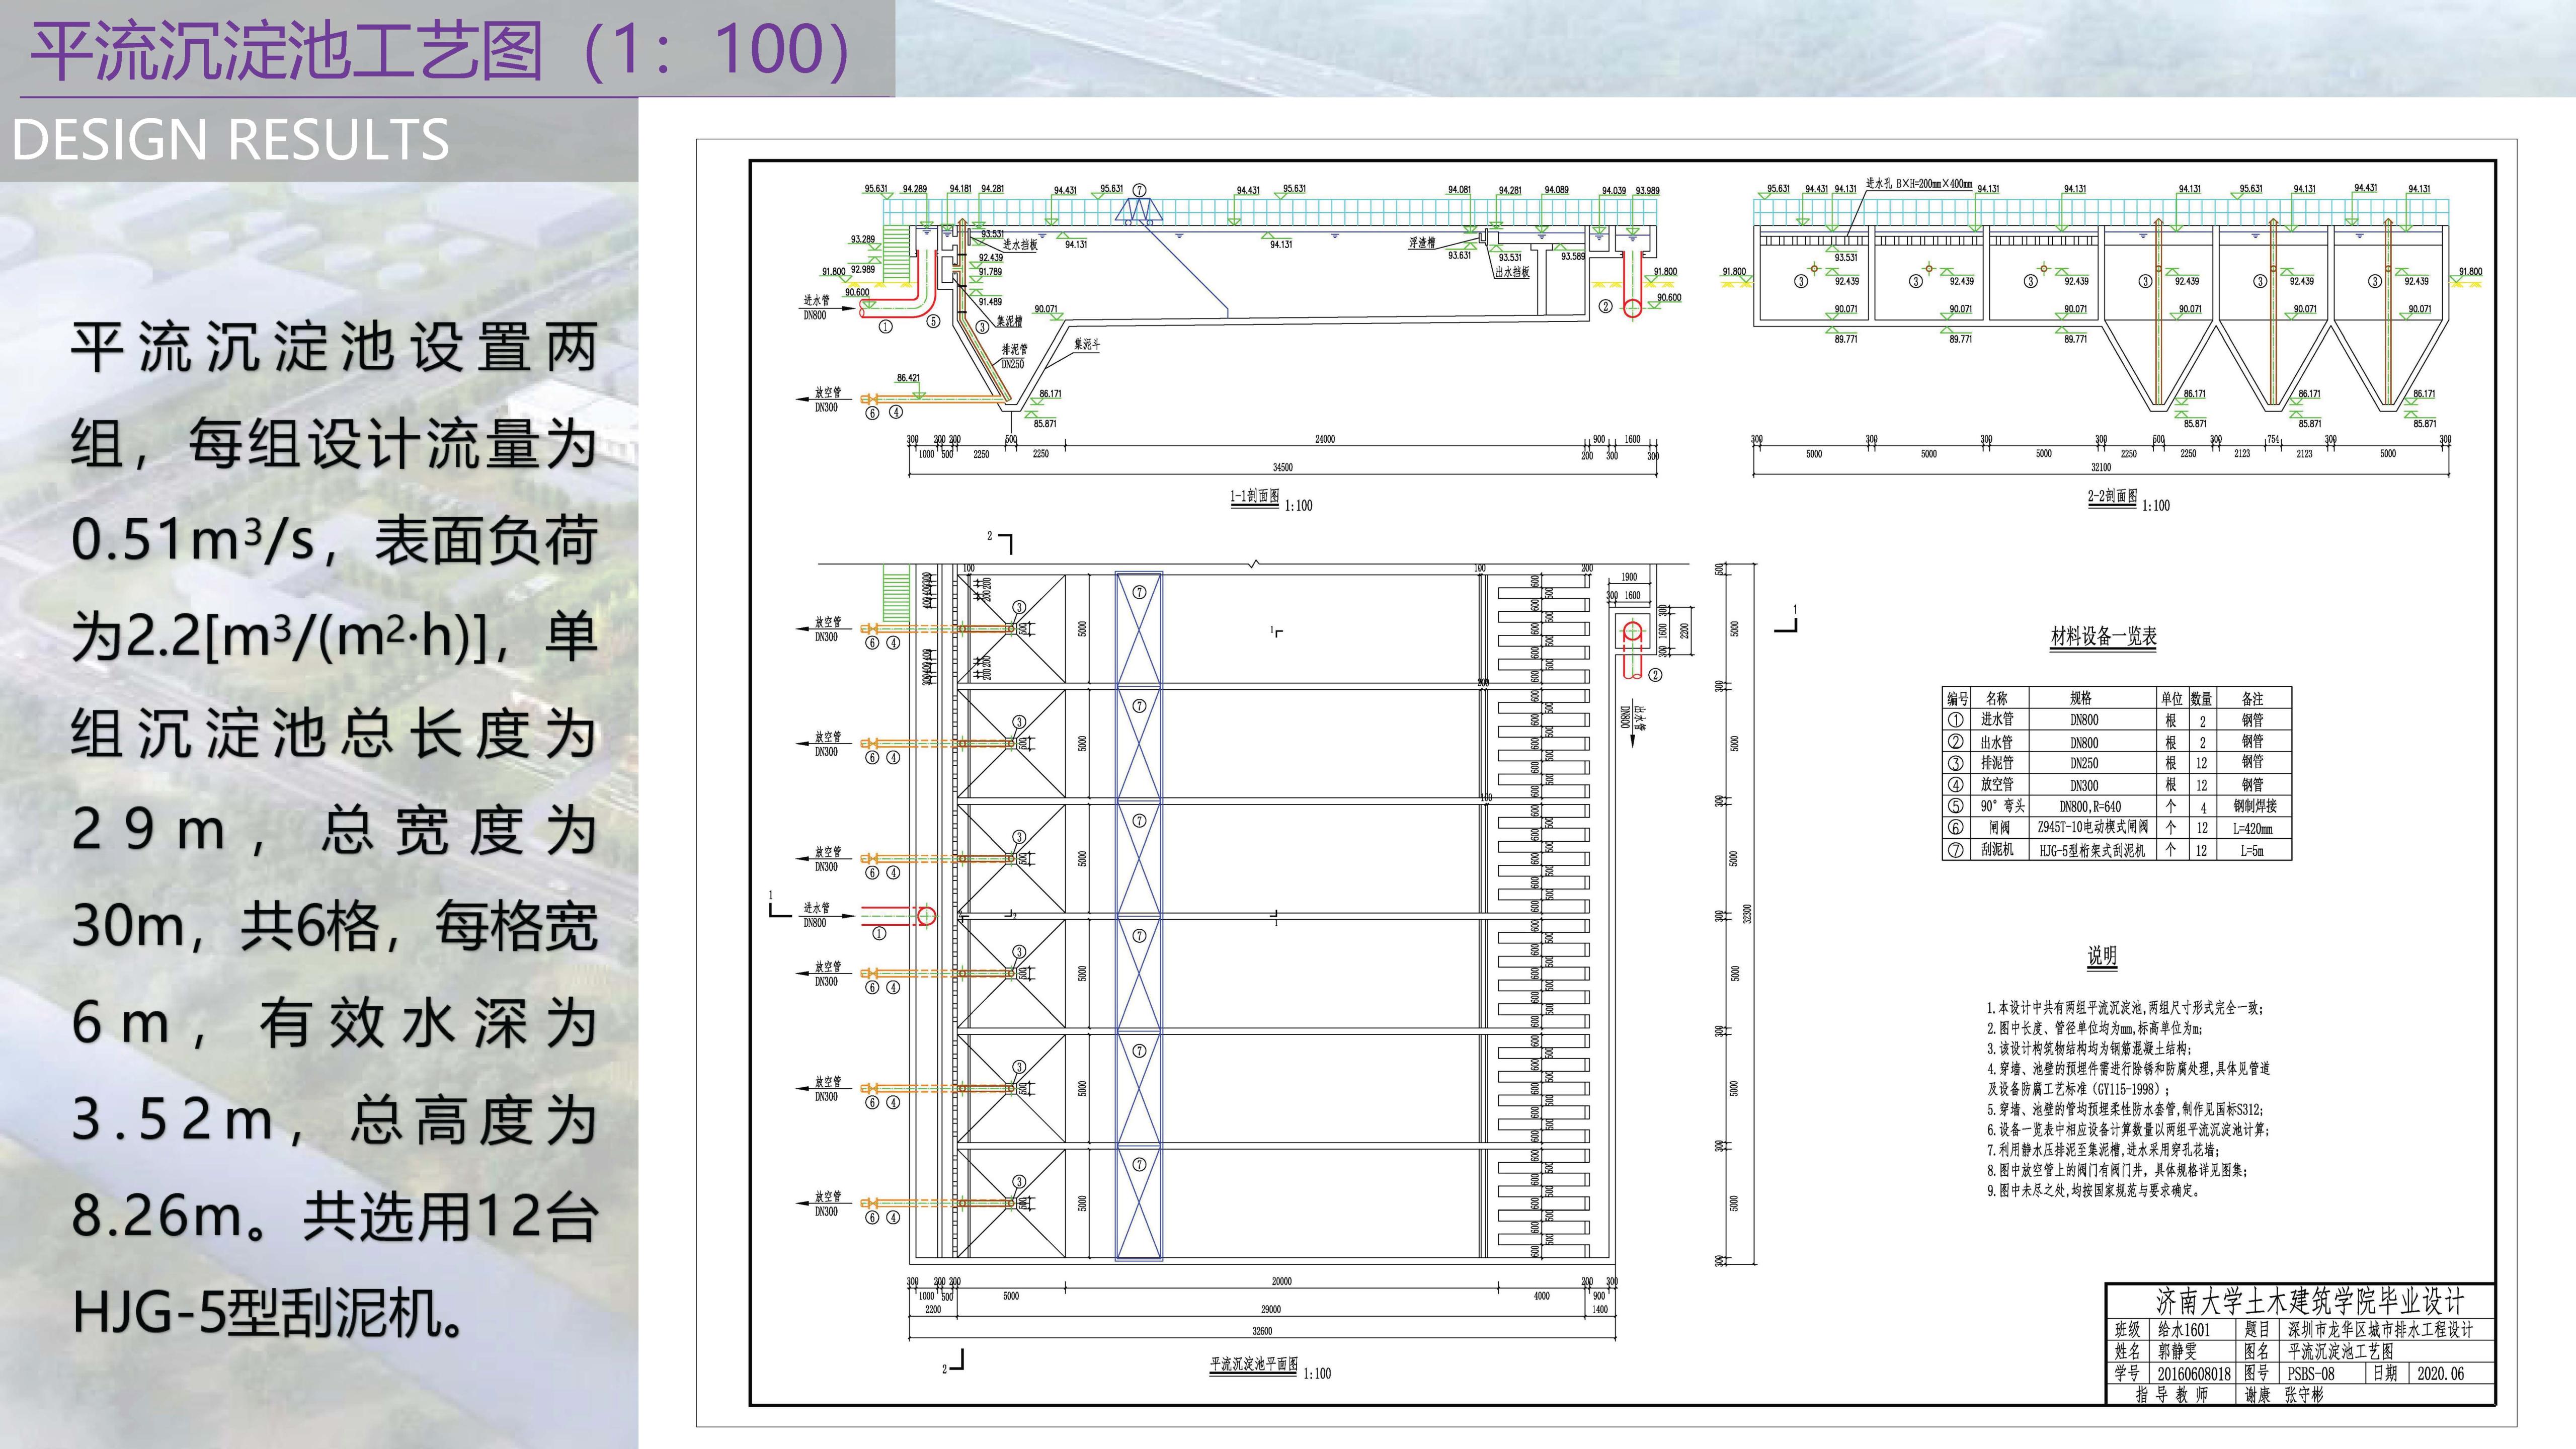Click the 1-1剖面图 section label
The height and width of the screenshot is (1449, 2576).
point(1255,497)
